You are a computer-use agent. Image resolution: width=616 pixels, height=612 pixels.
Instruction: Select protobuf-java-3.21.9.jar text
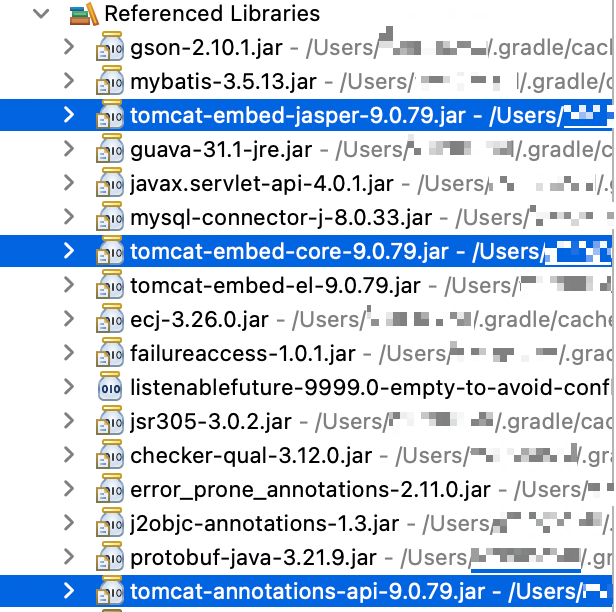[253, 558]
